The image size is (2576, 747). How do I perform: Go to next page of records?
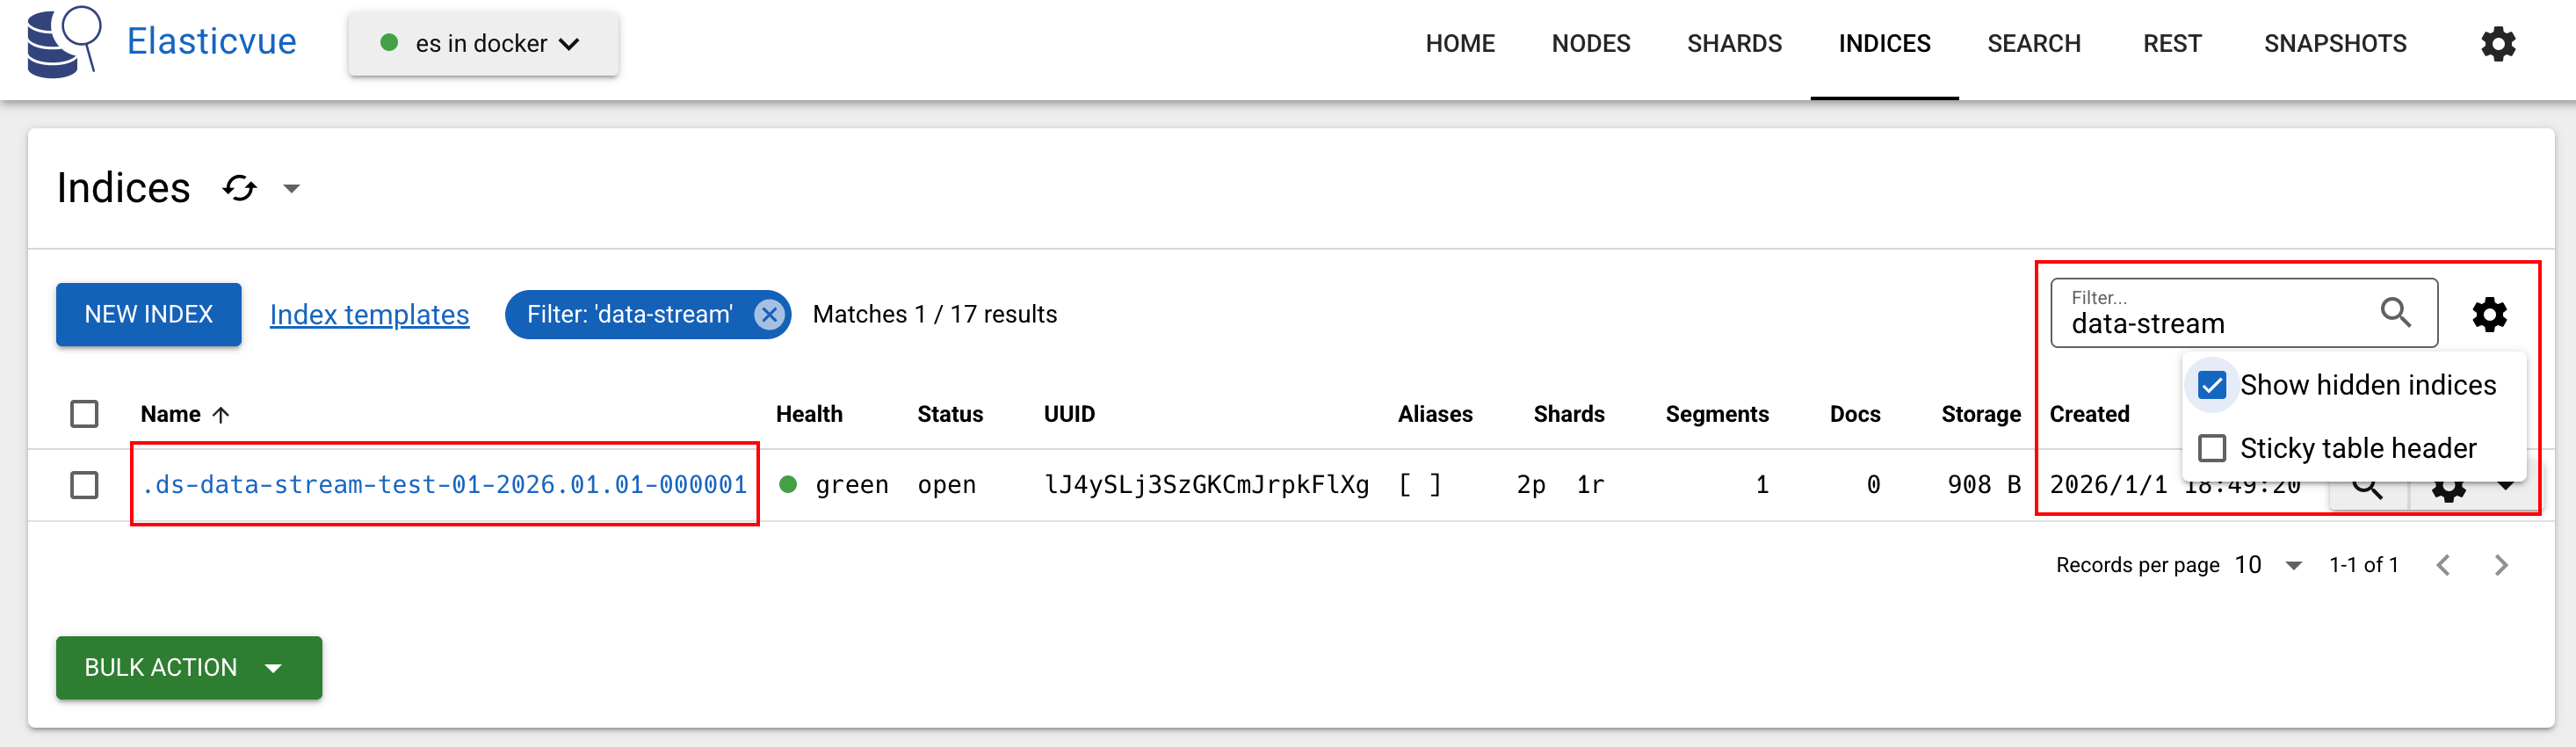click(2500, 565)
